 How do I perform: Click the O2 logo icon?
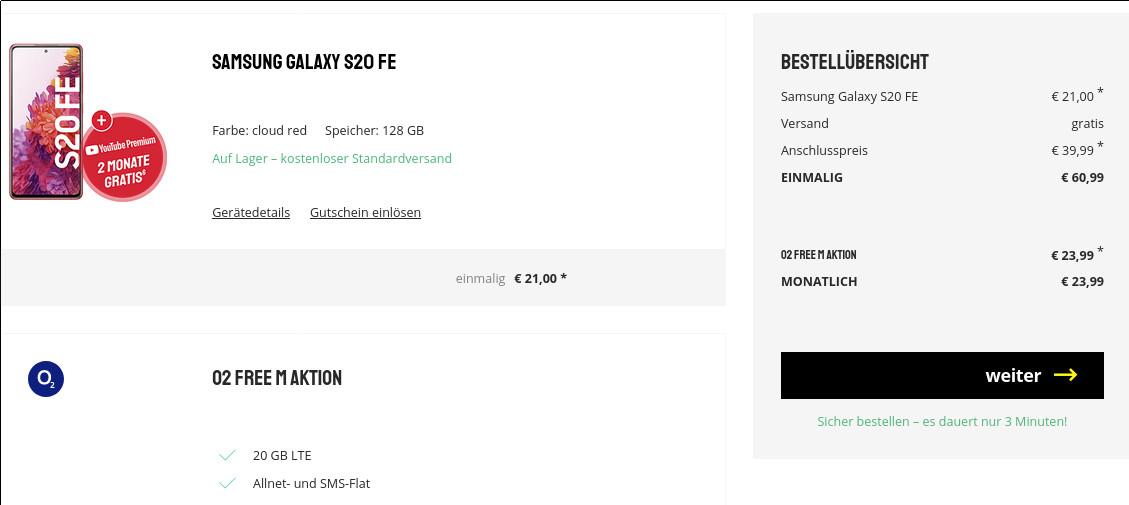click(46, 378)
